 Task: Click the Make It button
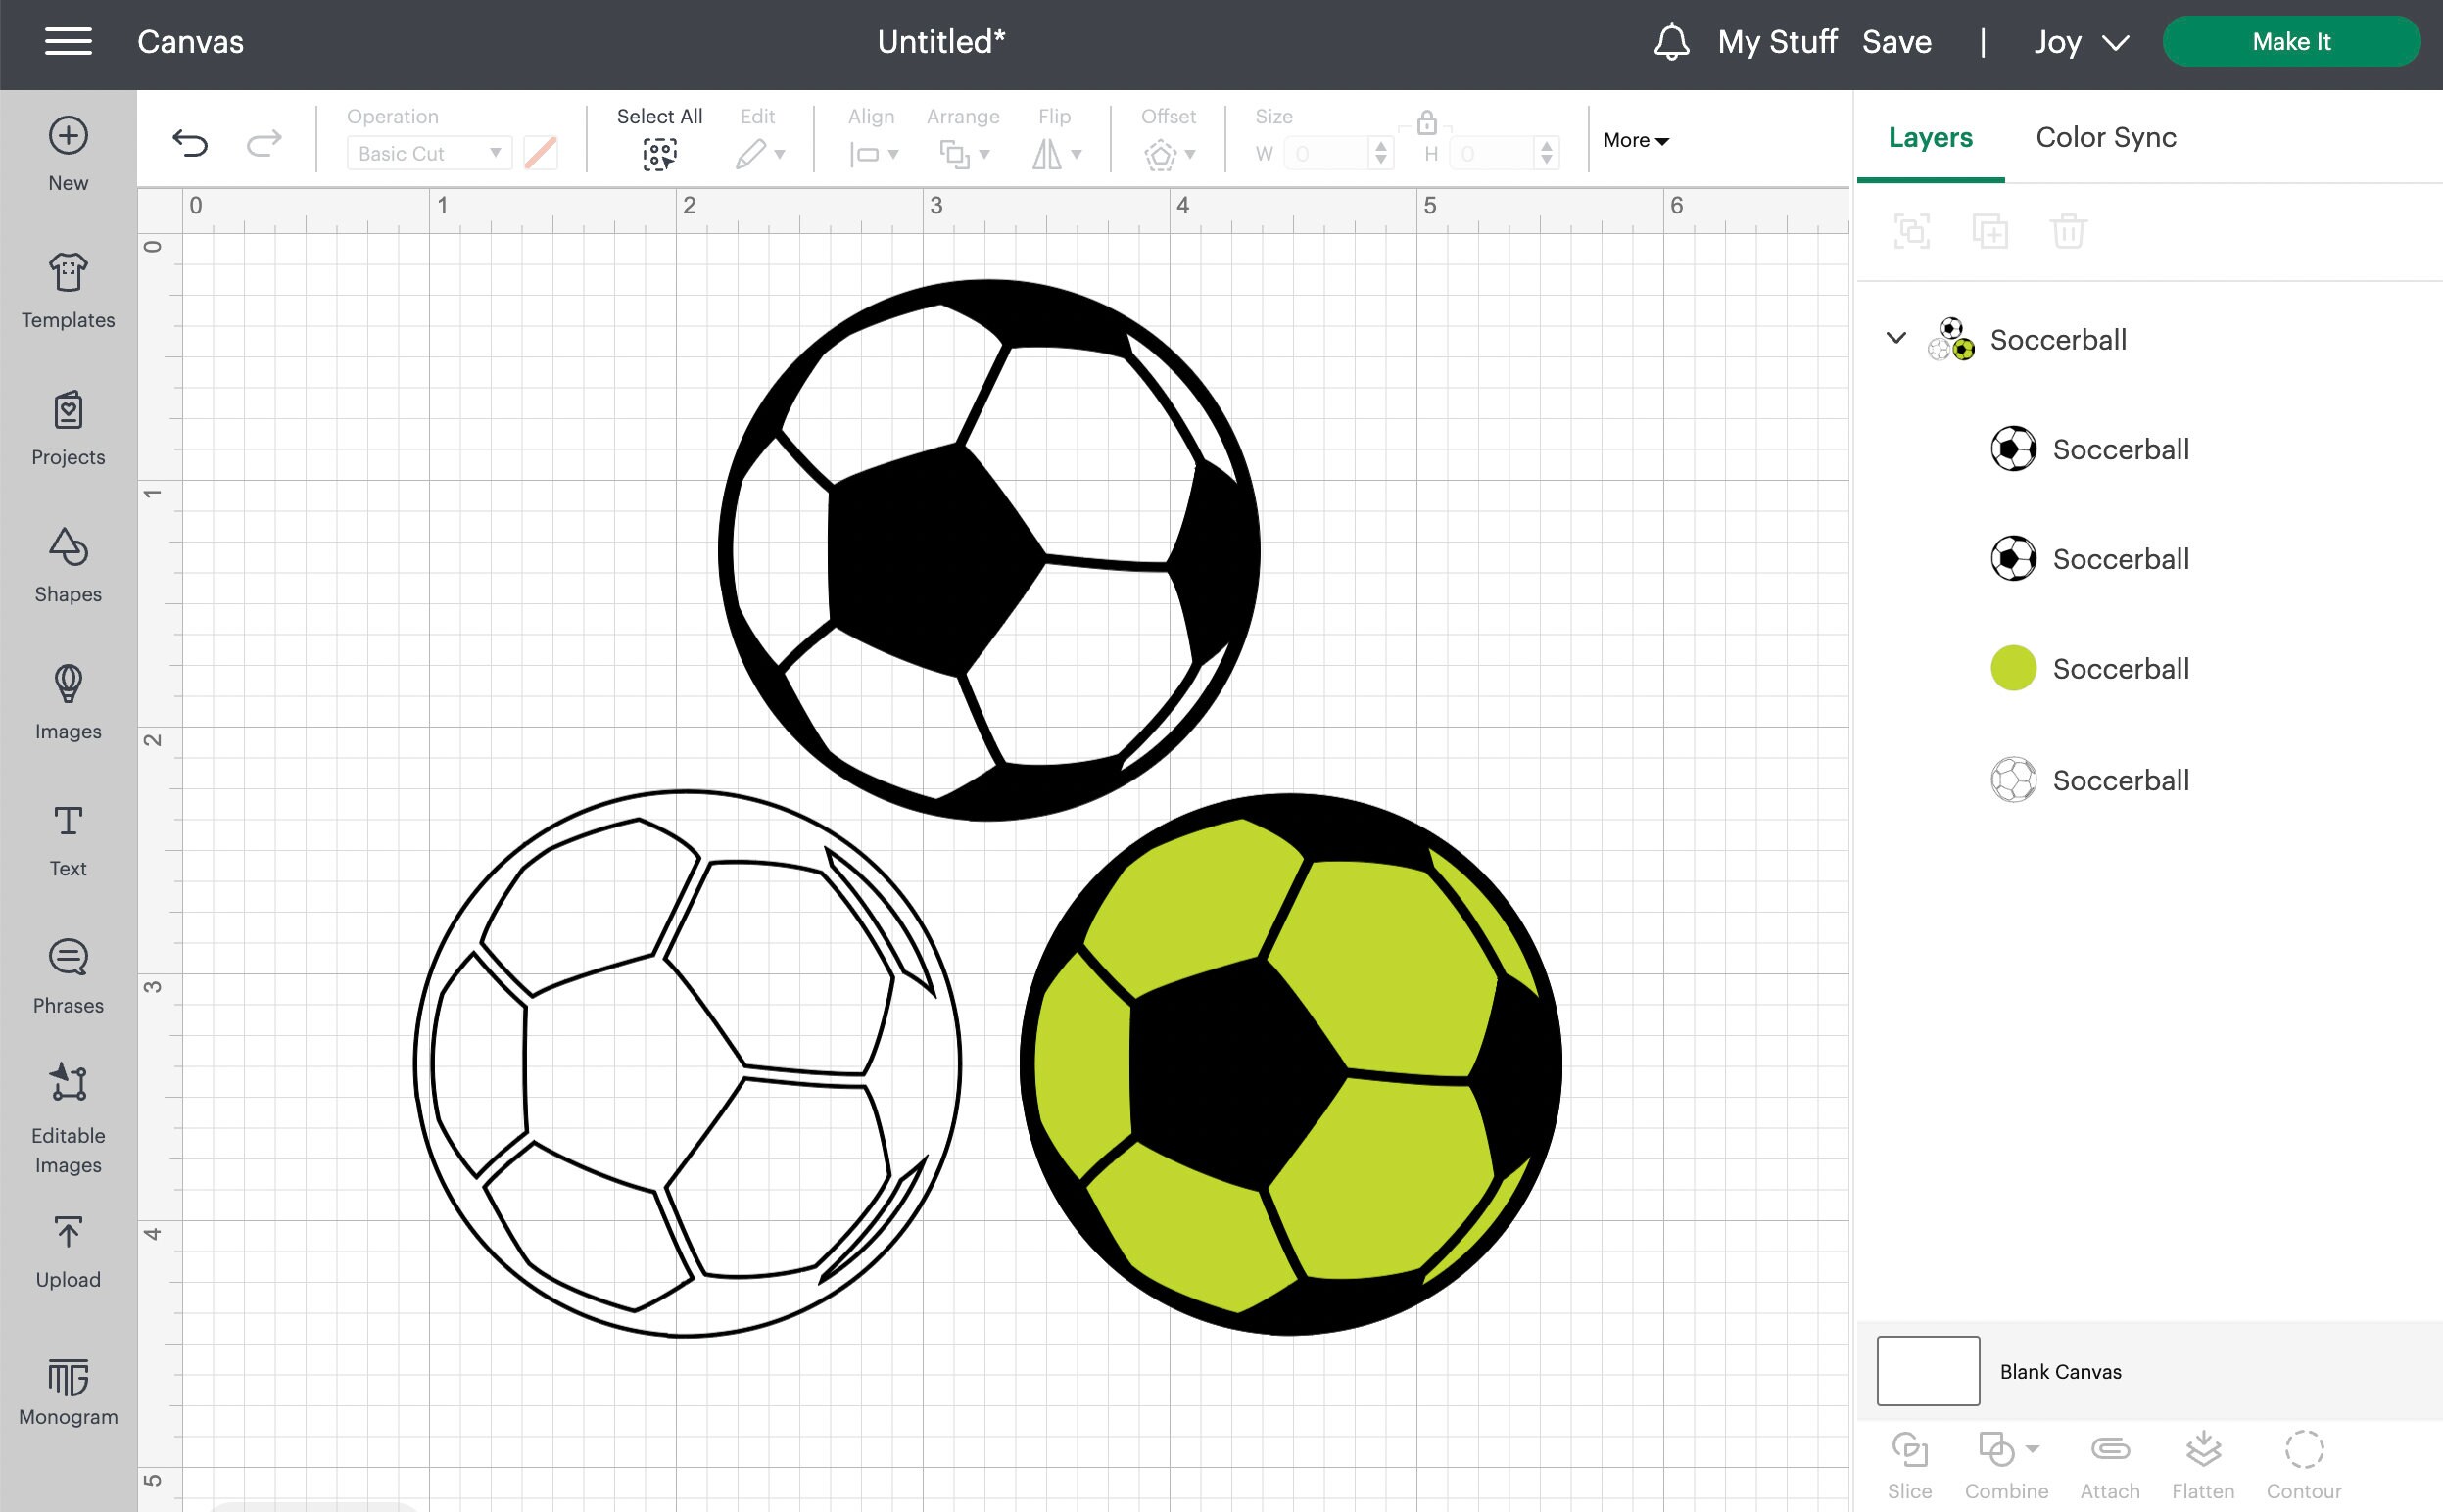point(2292,41)
